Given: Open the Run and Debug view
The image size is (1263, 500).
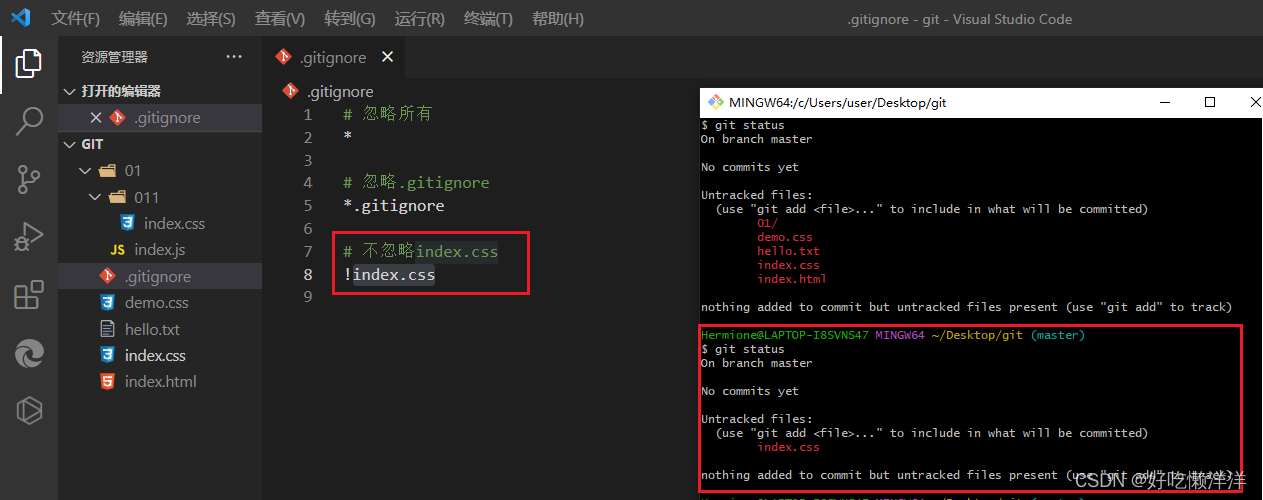Looking at the screenshot, I should [x=28, y=238].
